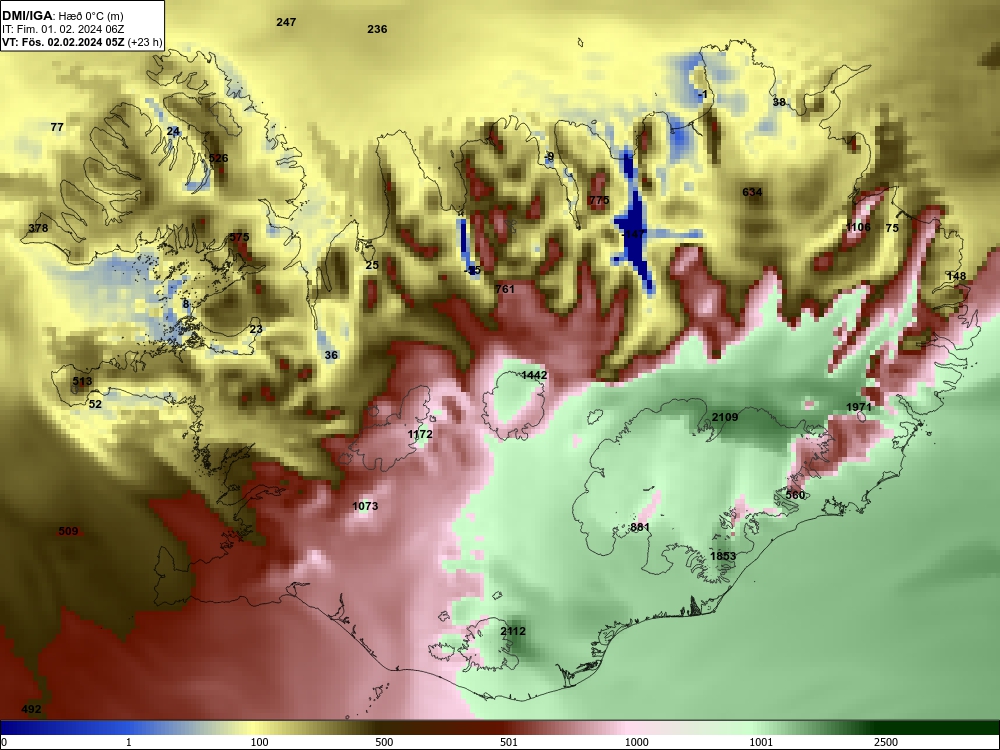Click the map value 1853

coord(723,556)
